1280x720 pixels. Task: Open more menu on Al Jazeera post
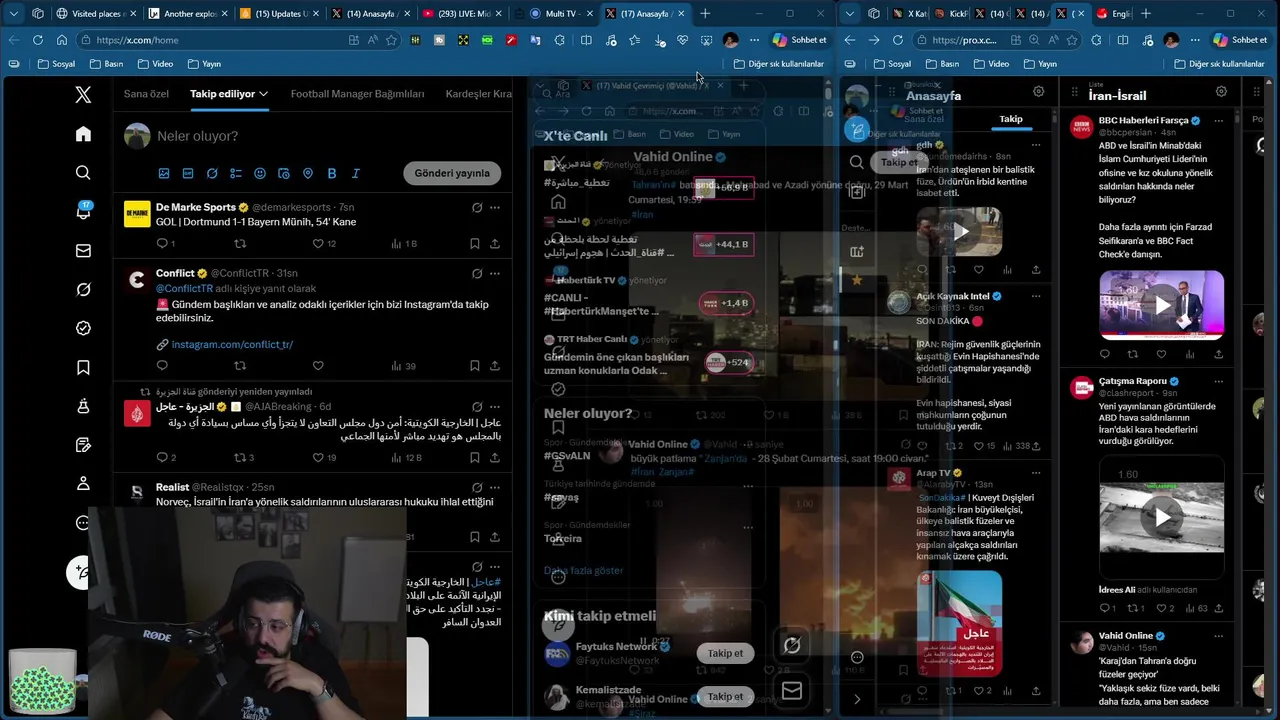point(495,407)
